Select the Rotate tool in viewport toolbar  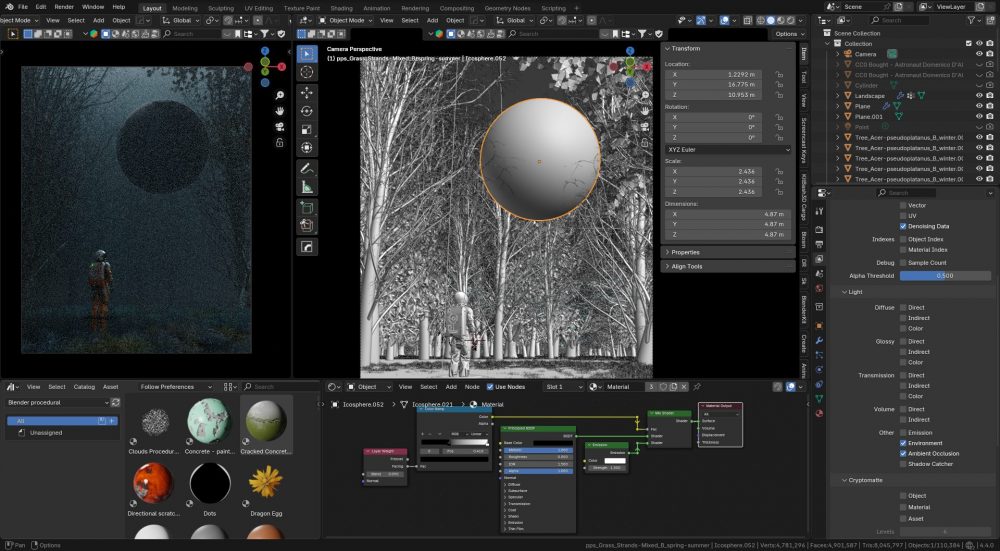tap(307, 110)
